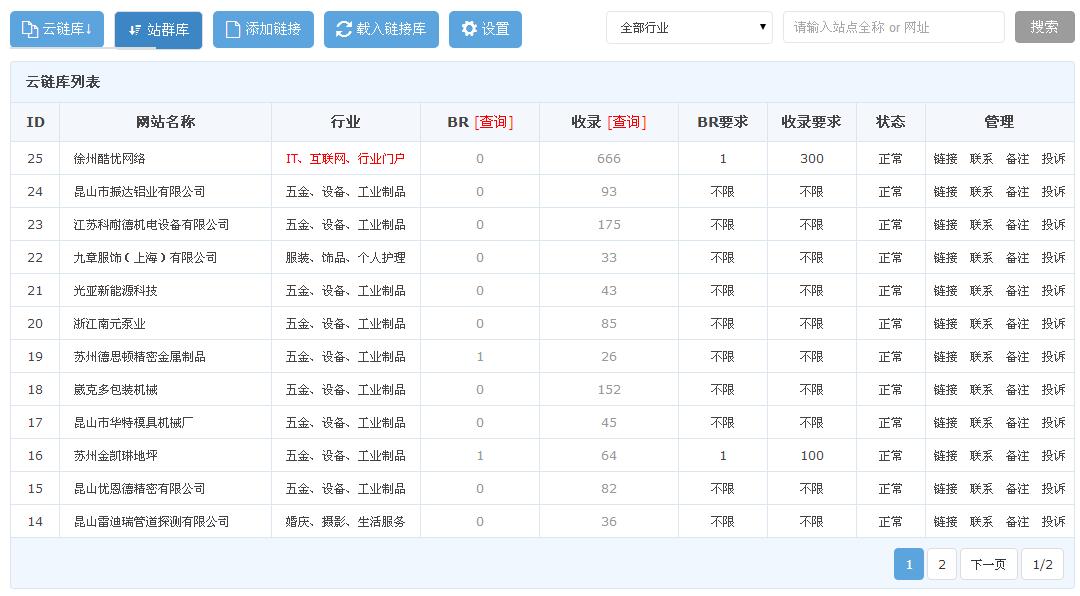
Task: Click the 下一页 next page button
Action: (x=988, y=565)
